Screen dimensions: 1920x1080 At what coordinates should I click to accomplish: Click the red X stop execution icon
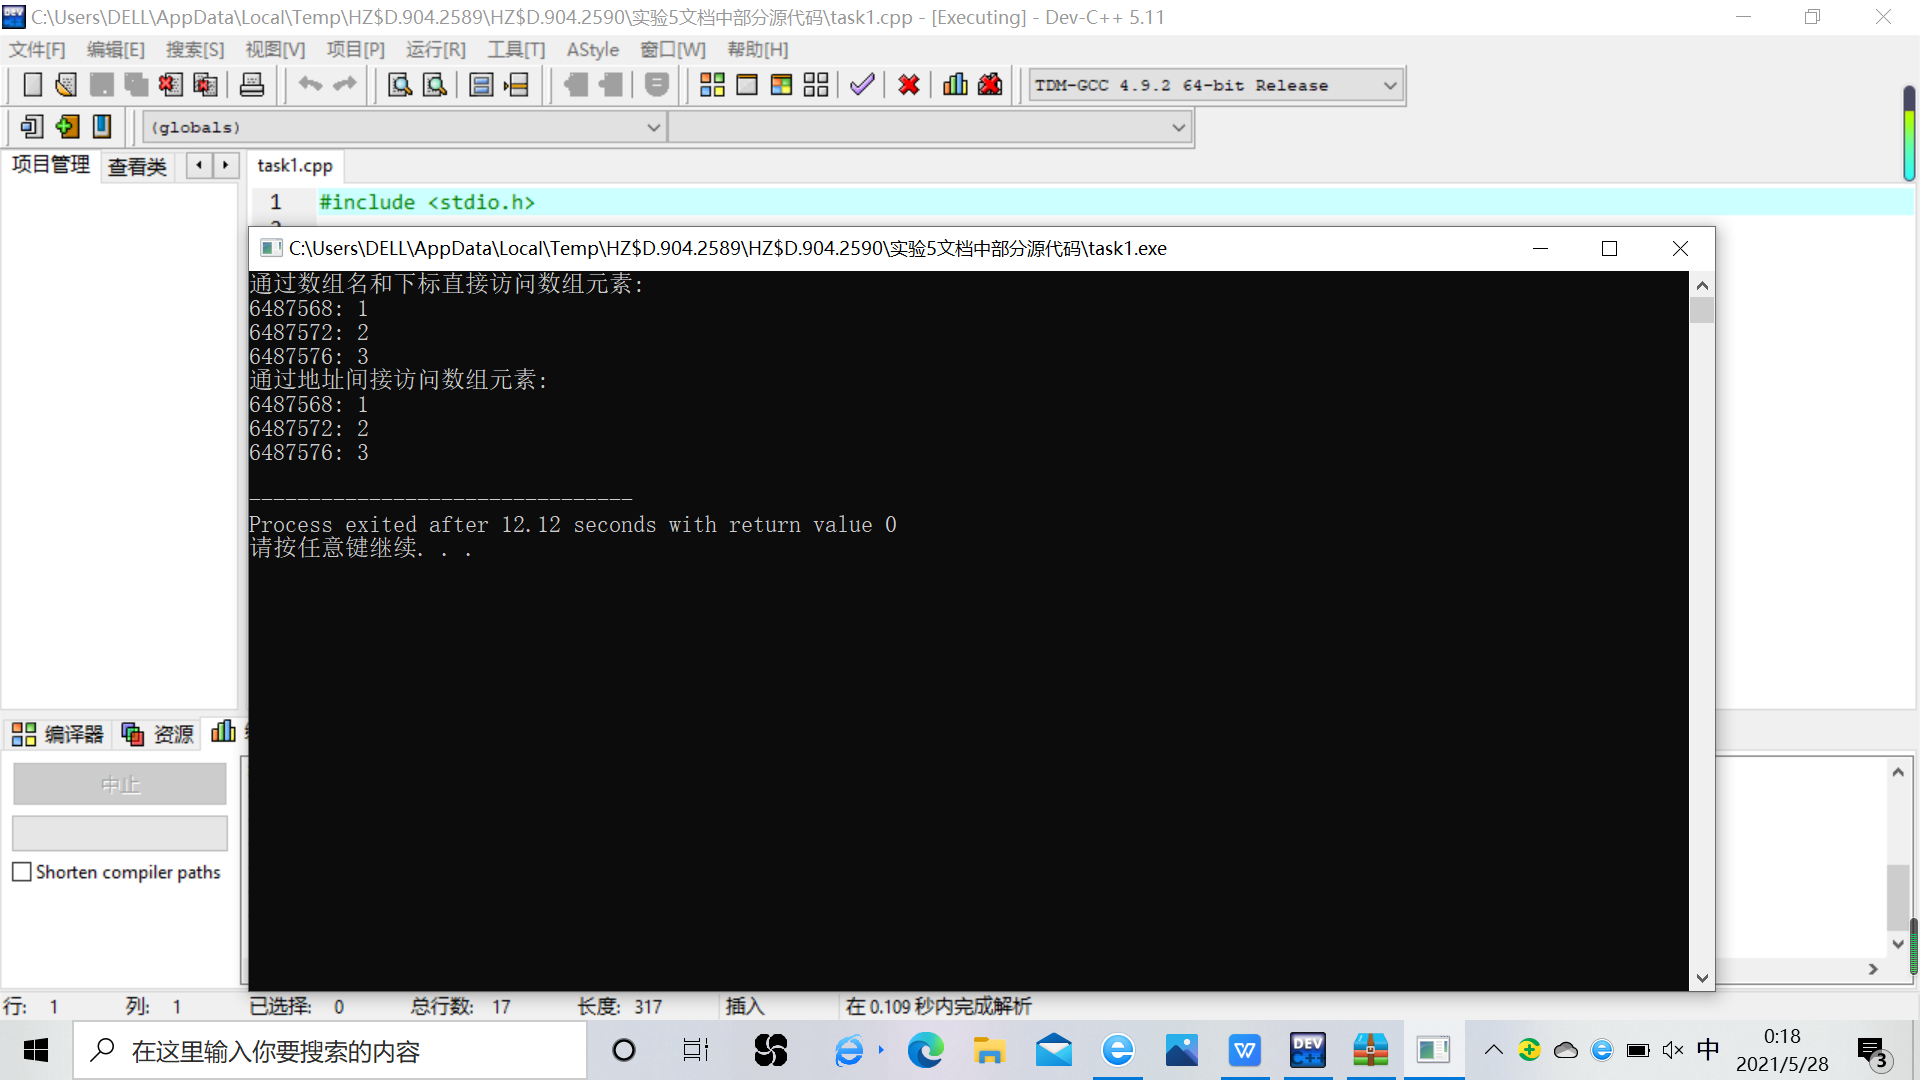(909, 85)
